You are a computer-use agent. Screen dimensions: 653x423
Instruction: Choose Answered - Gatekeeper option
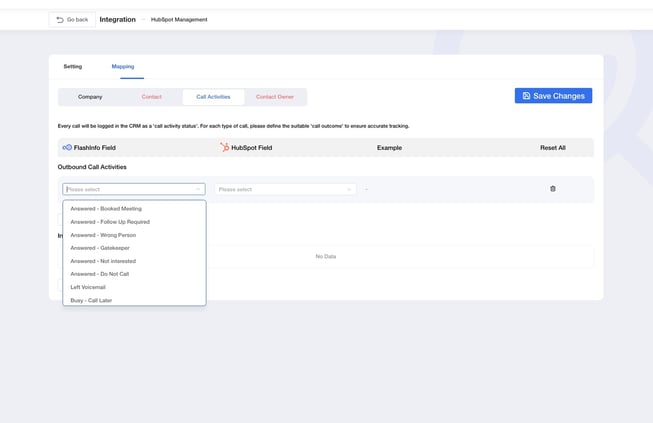click(134, 248)
